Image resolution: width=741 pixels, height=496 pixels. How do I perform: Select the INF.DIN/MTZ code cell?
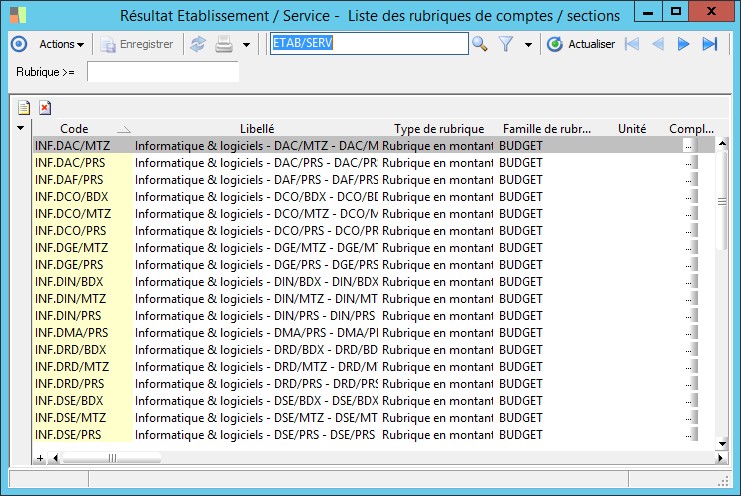[83, 299]
